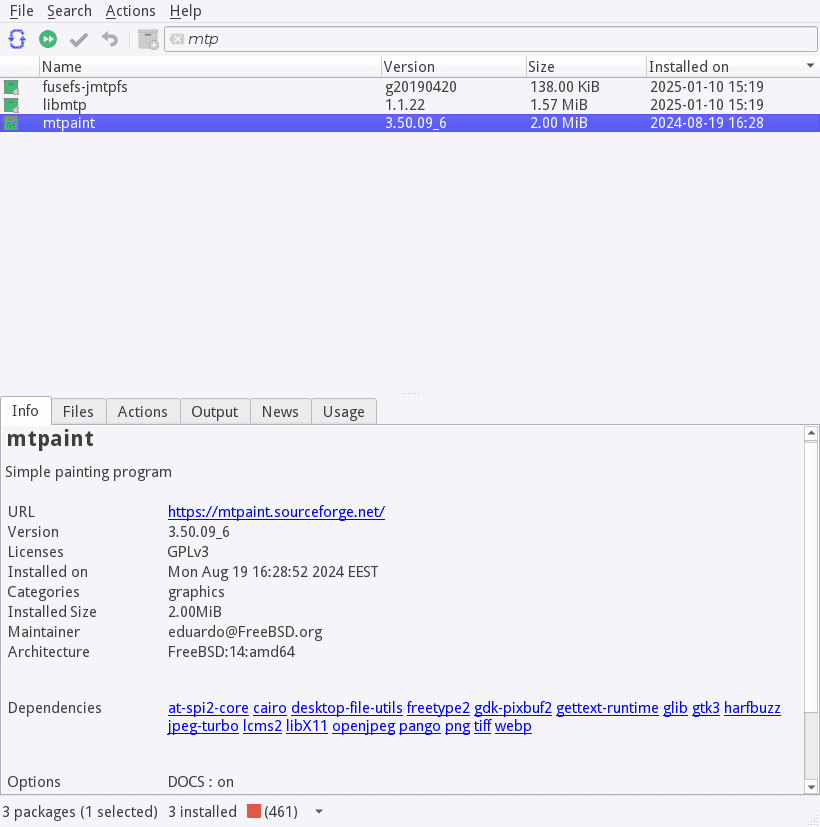Open the status bar dropdown arrow
This screenshot has height=827, width=820.
pyautogui.click(x=319, y=812)
